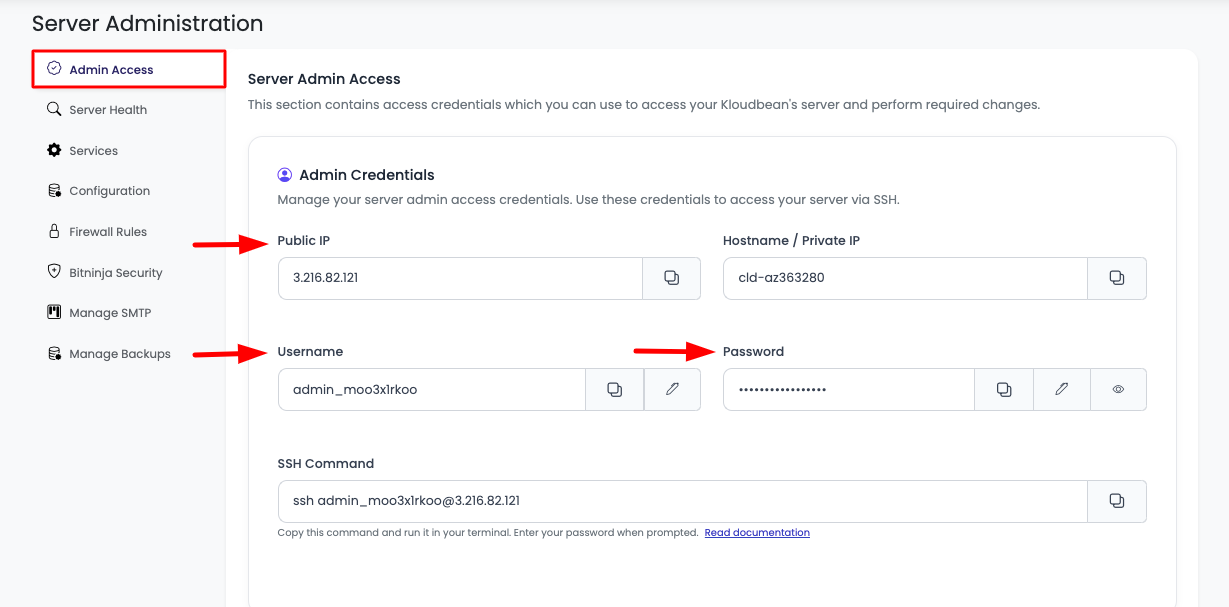Copy the SSH Command
The height and width of the screenshot is (607, 1229).
coord(1117,501)
